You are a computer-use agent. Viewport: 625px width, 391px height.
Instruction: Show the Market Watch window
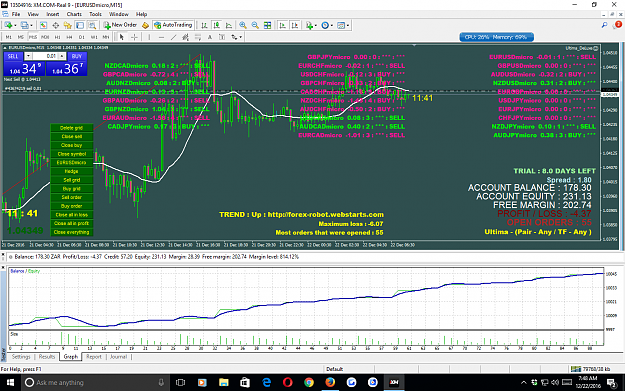click(x=43, y=25)
